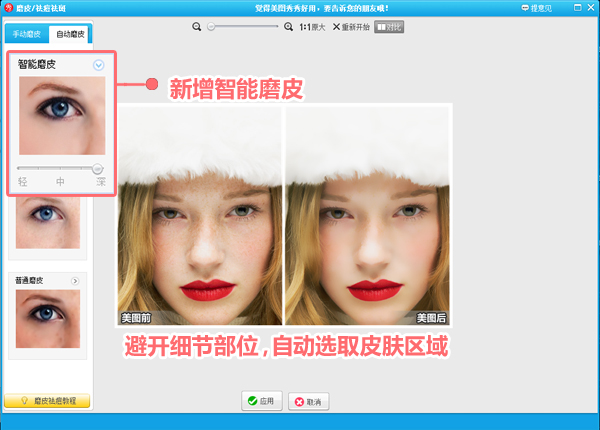Screen dimensions: 600x430
Task: Select the middle eye preview thumbnail
Action: [48, 223]
